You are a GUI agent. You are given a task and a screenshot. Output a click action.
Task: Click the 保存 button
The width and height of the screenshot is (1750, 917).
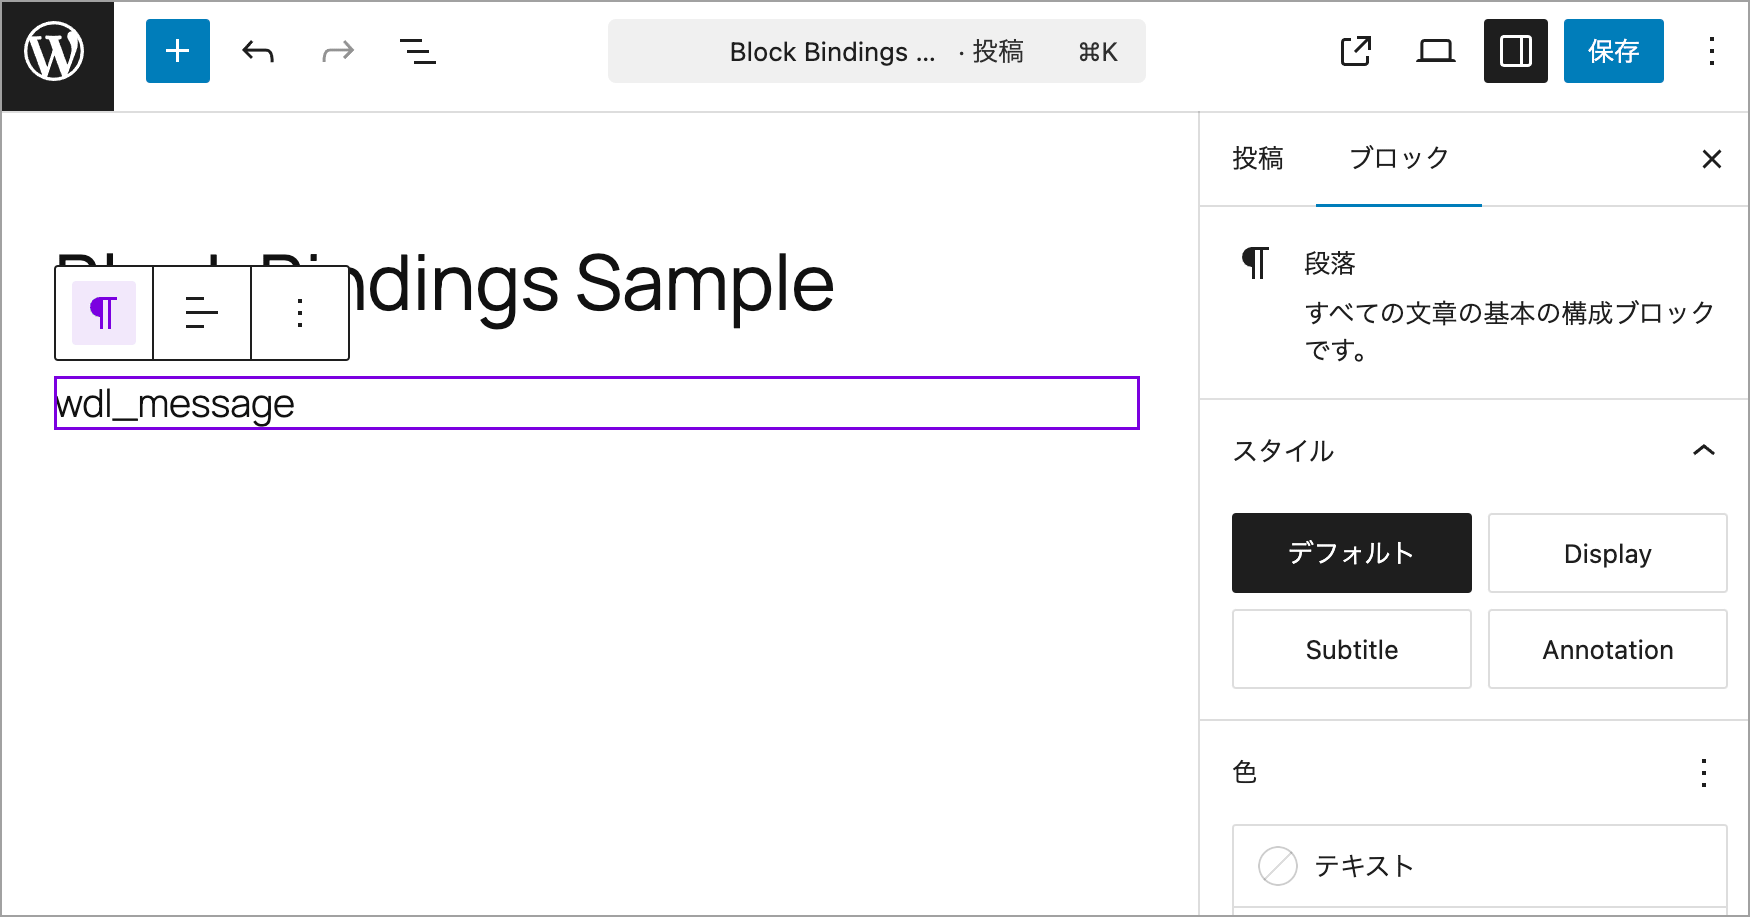pyautogui.click(x=1614, y=51)
